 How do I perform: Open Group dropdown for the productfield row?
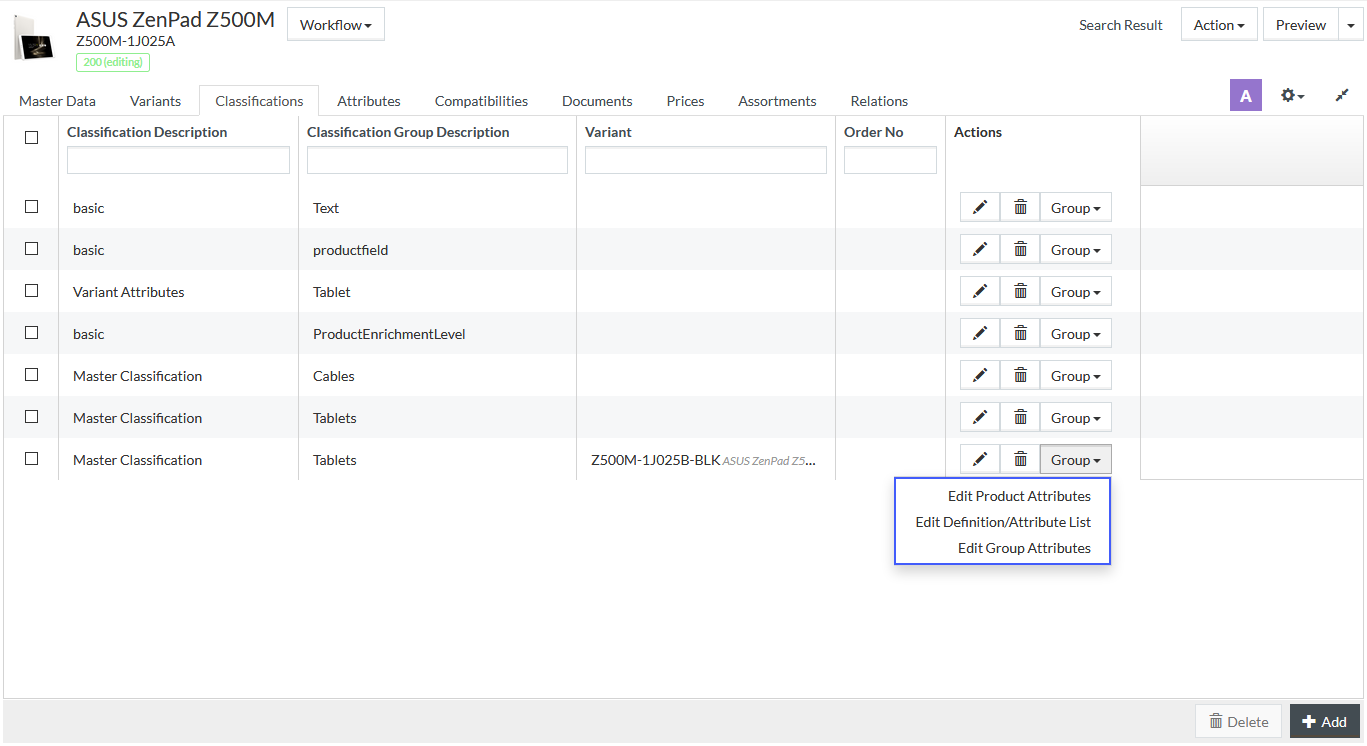[1076, 250]
